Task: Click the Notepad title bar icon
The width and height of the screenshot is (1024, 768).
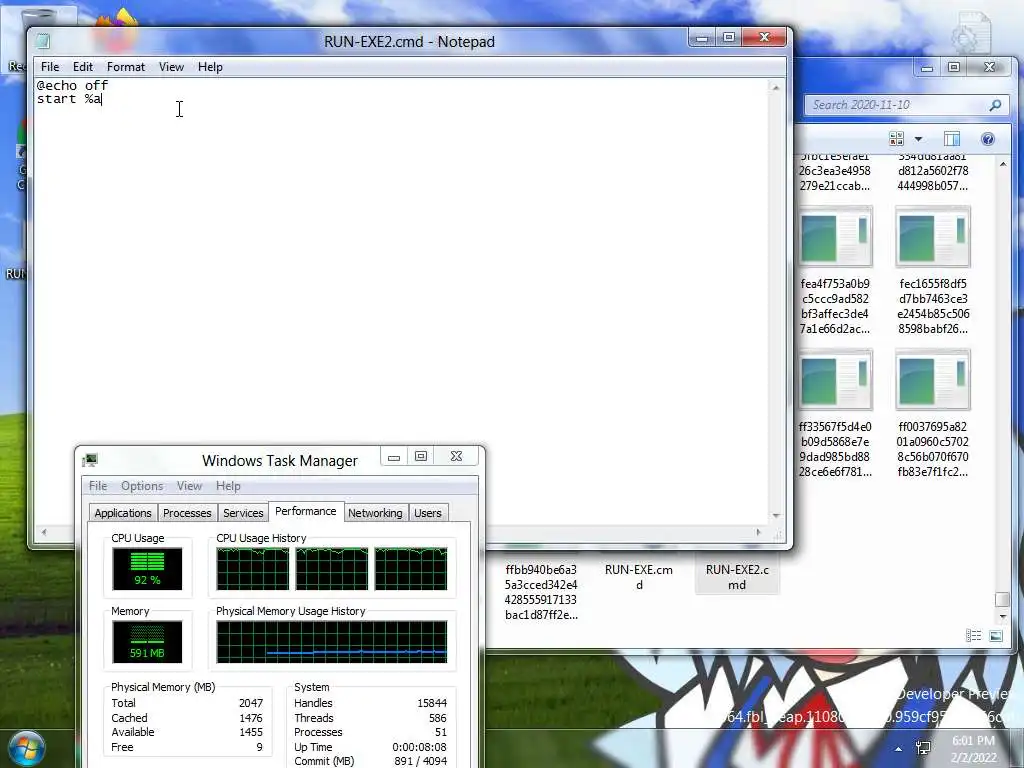Action: (43, 41)
